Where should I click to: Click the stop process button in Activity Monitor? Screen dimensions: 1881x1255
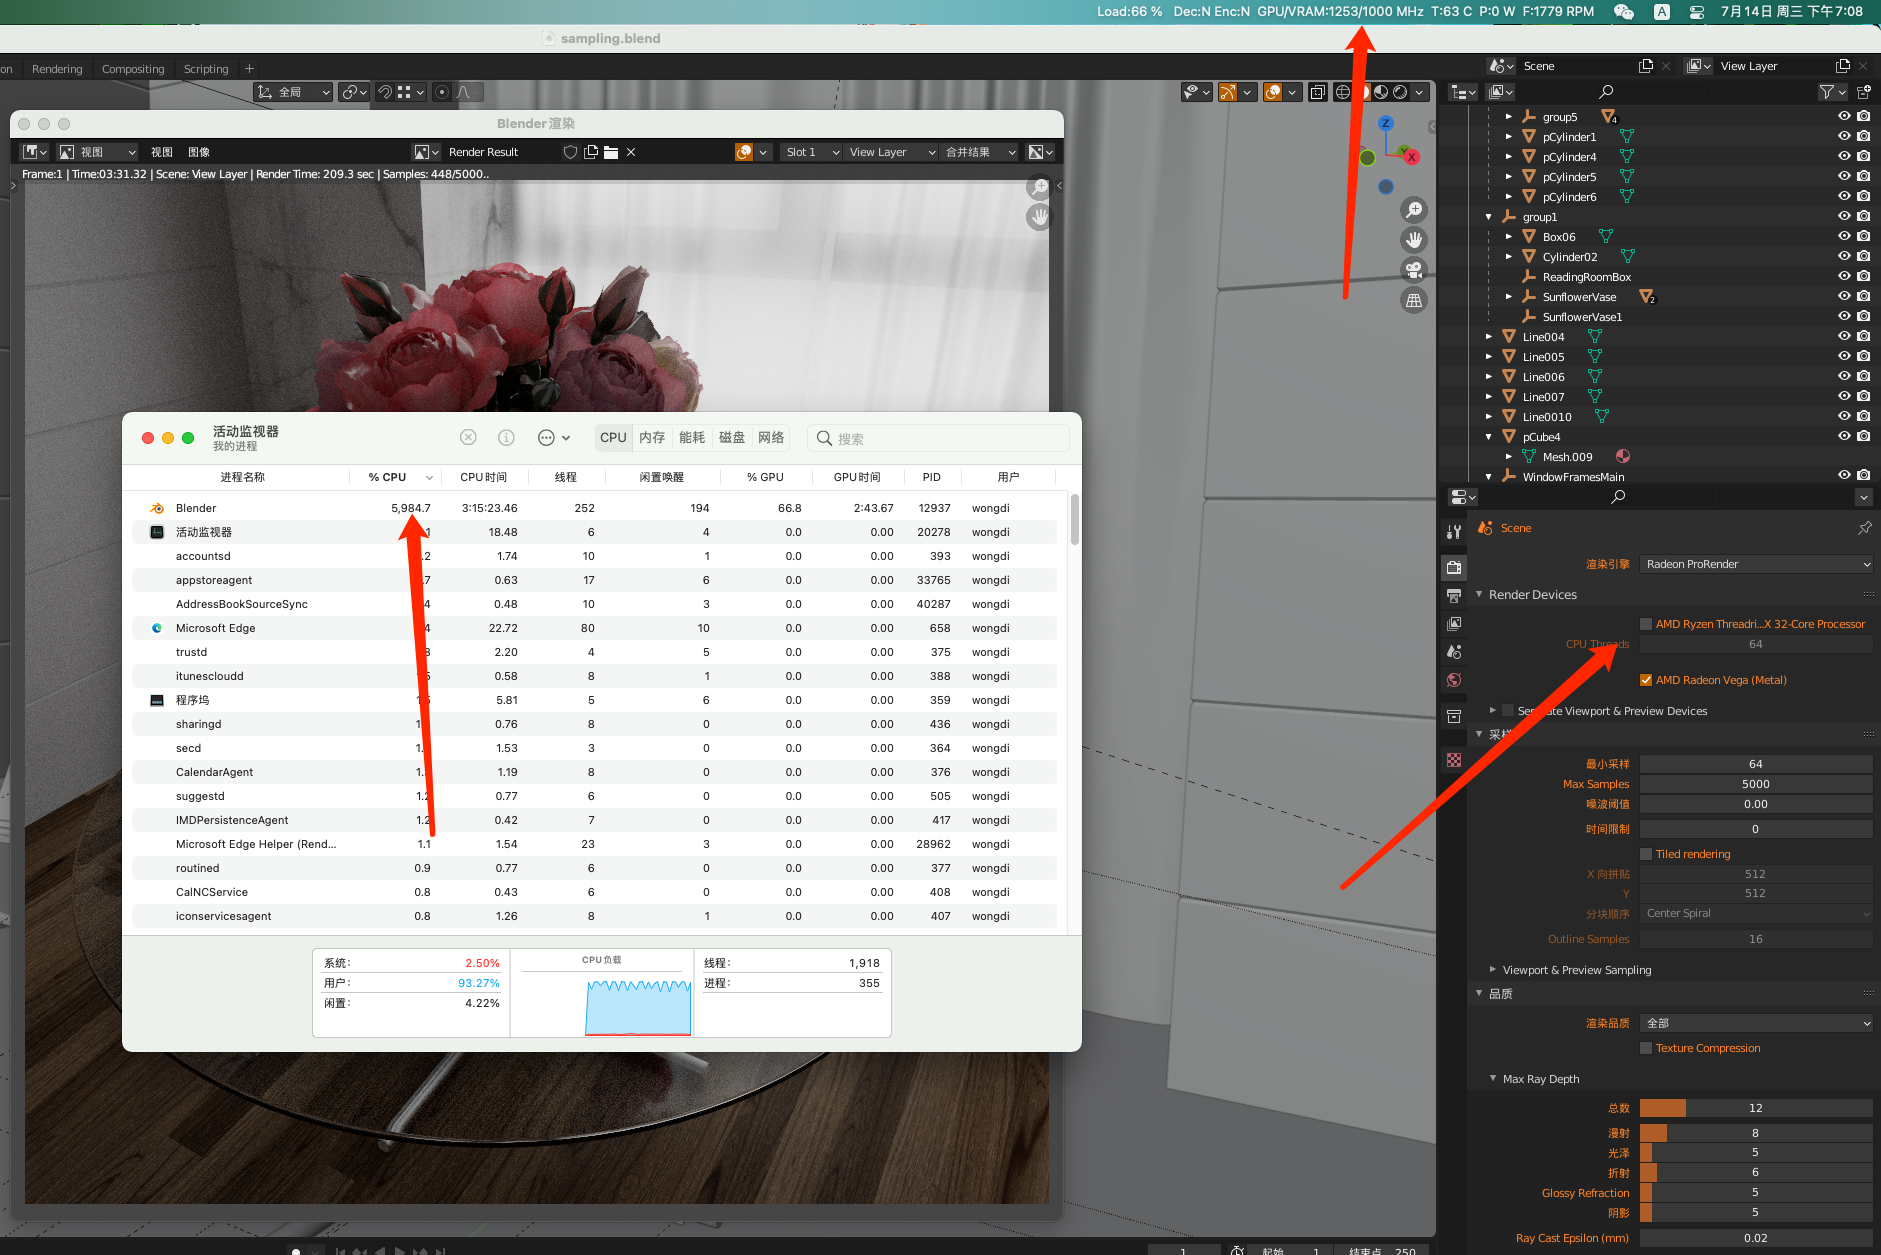(468, 437)
